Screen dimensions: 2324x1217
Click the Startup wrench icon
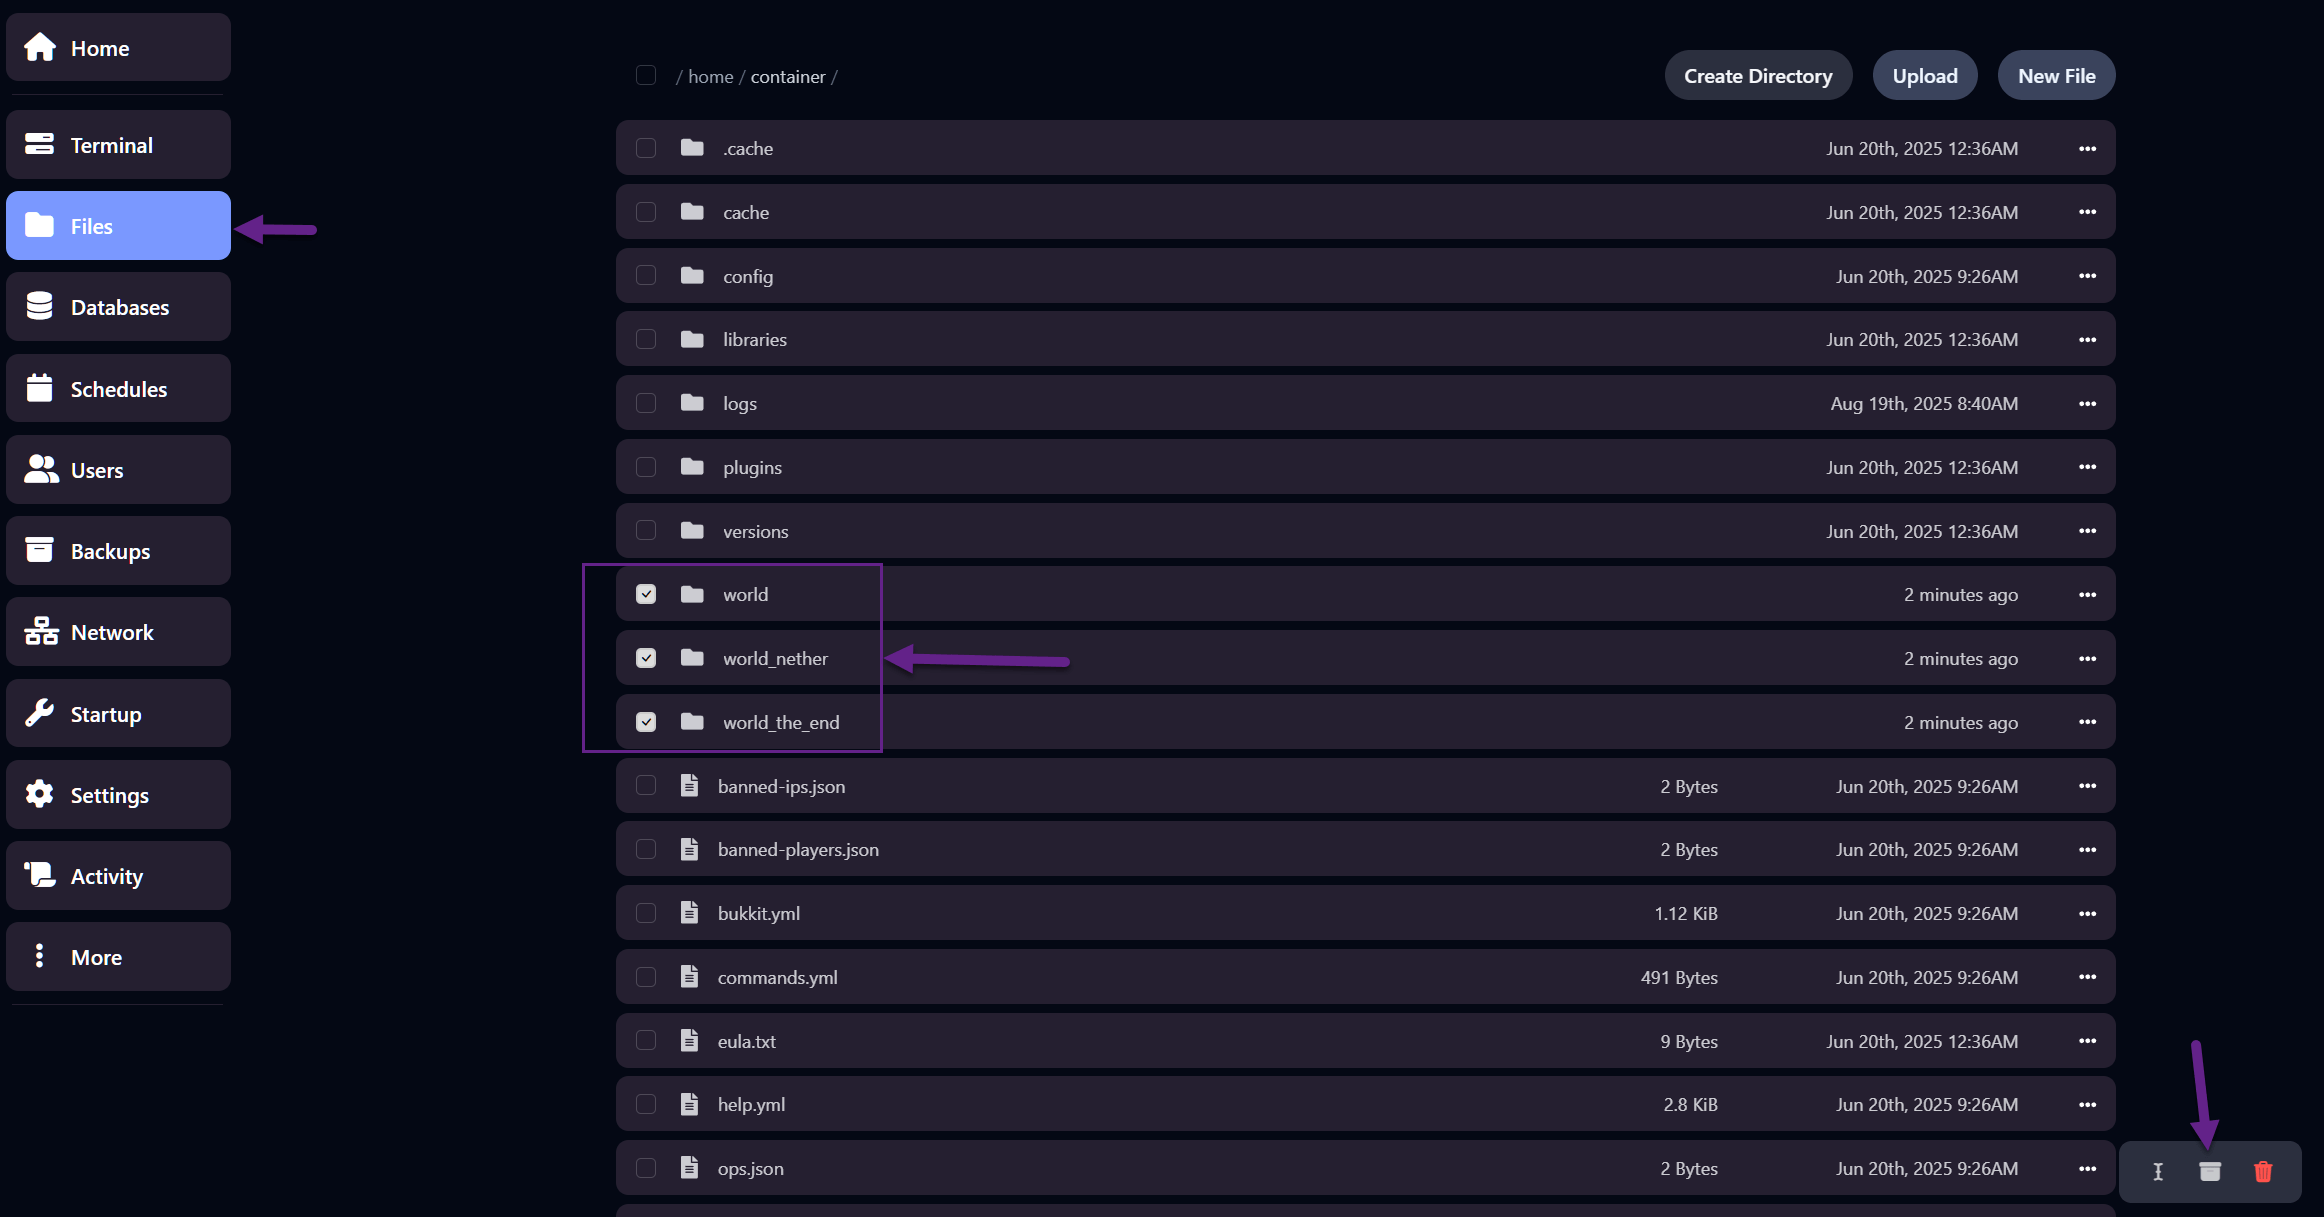(x=40, y=713)
